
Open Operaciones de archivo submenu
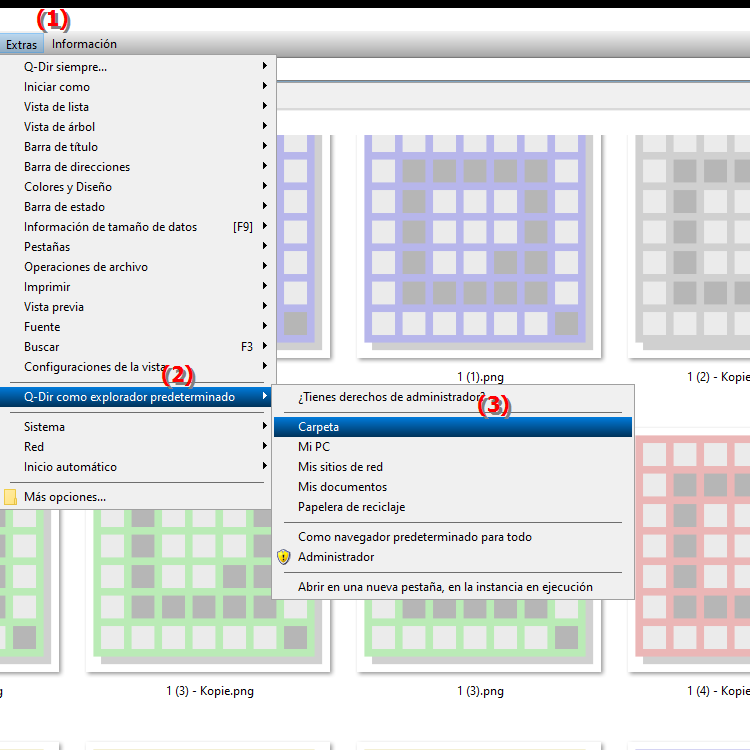(138, 267)
